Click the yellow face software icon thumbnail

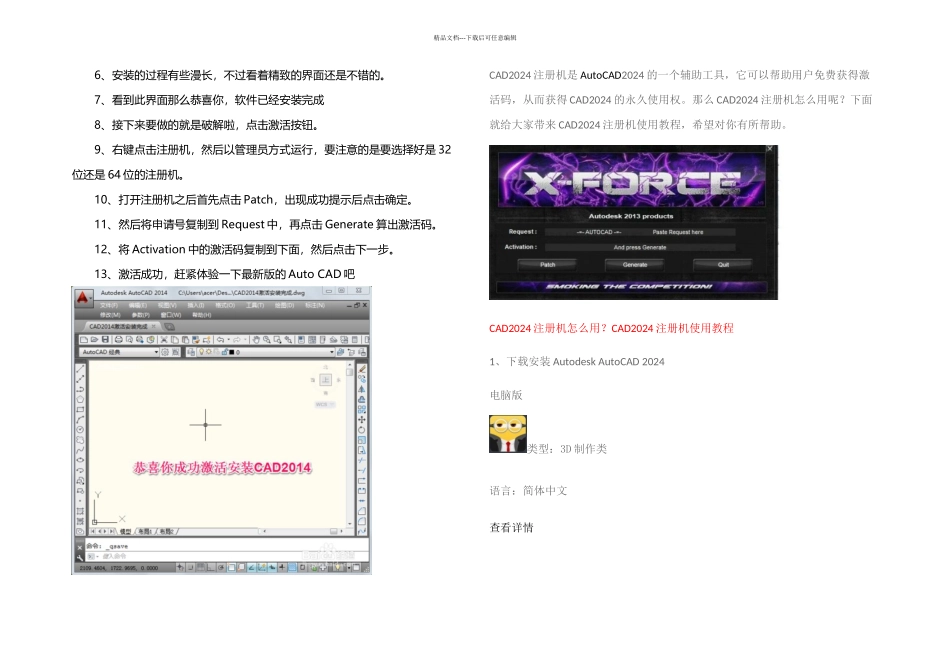508,434
